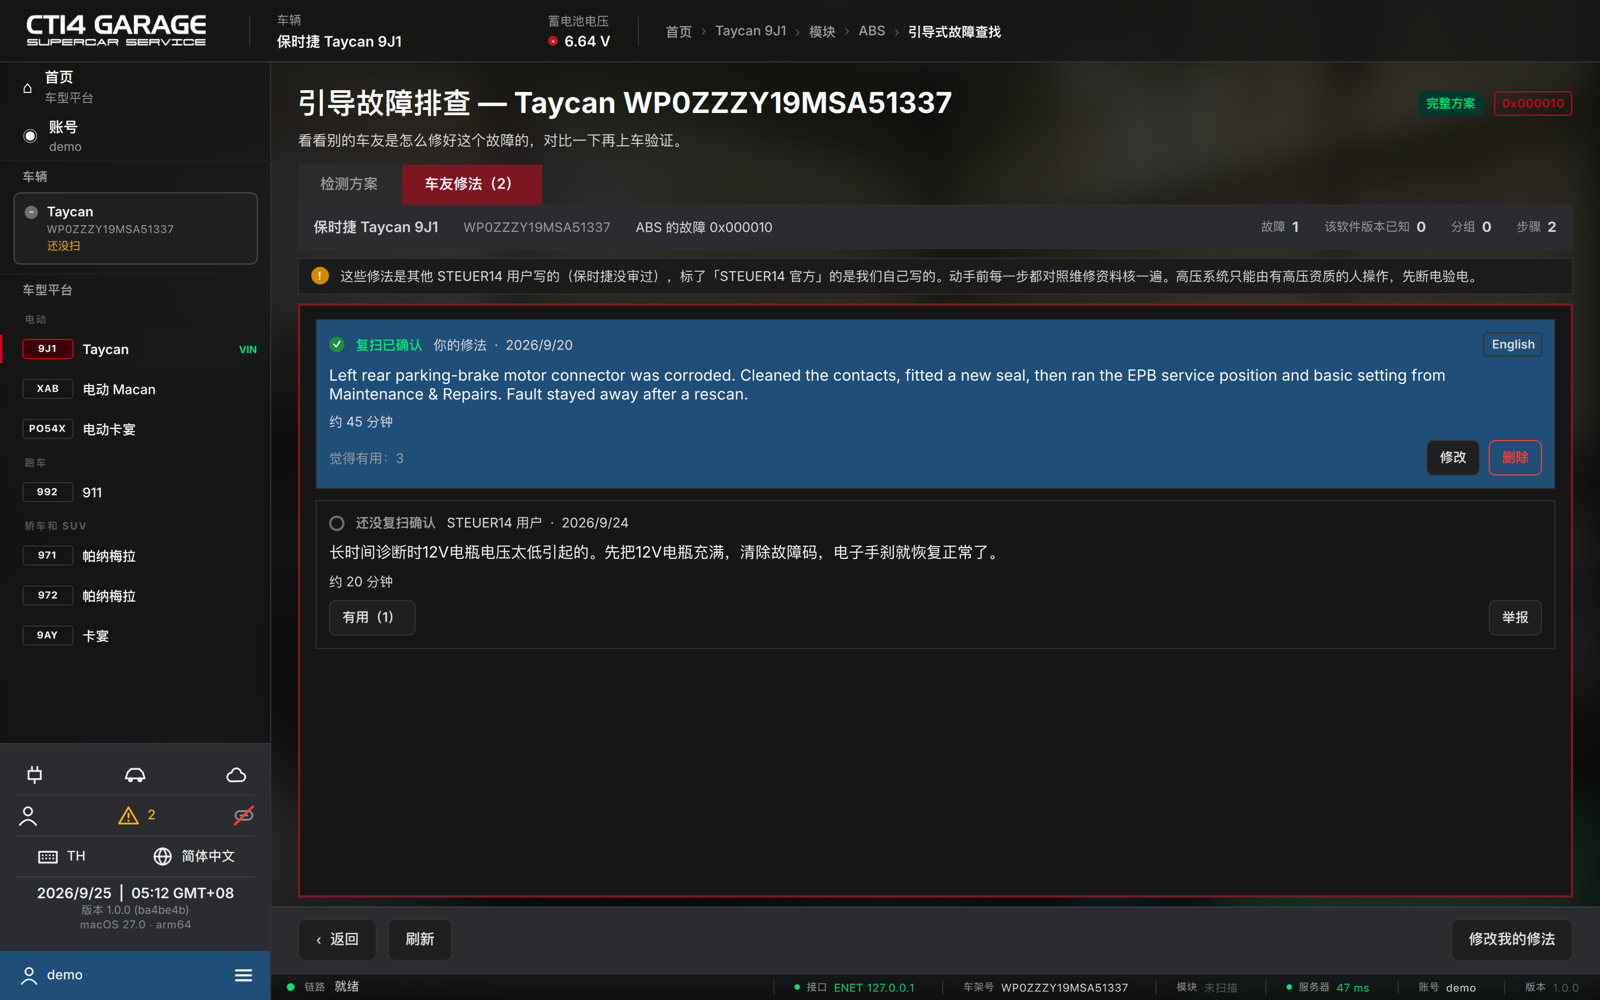Select 9J1 Taycan platform row
Screen dimensions: 1600x1000
(x=135, y=349)
